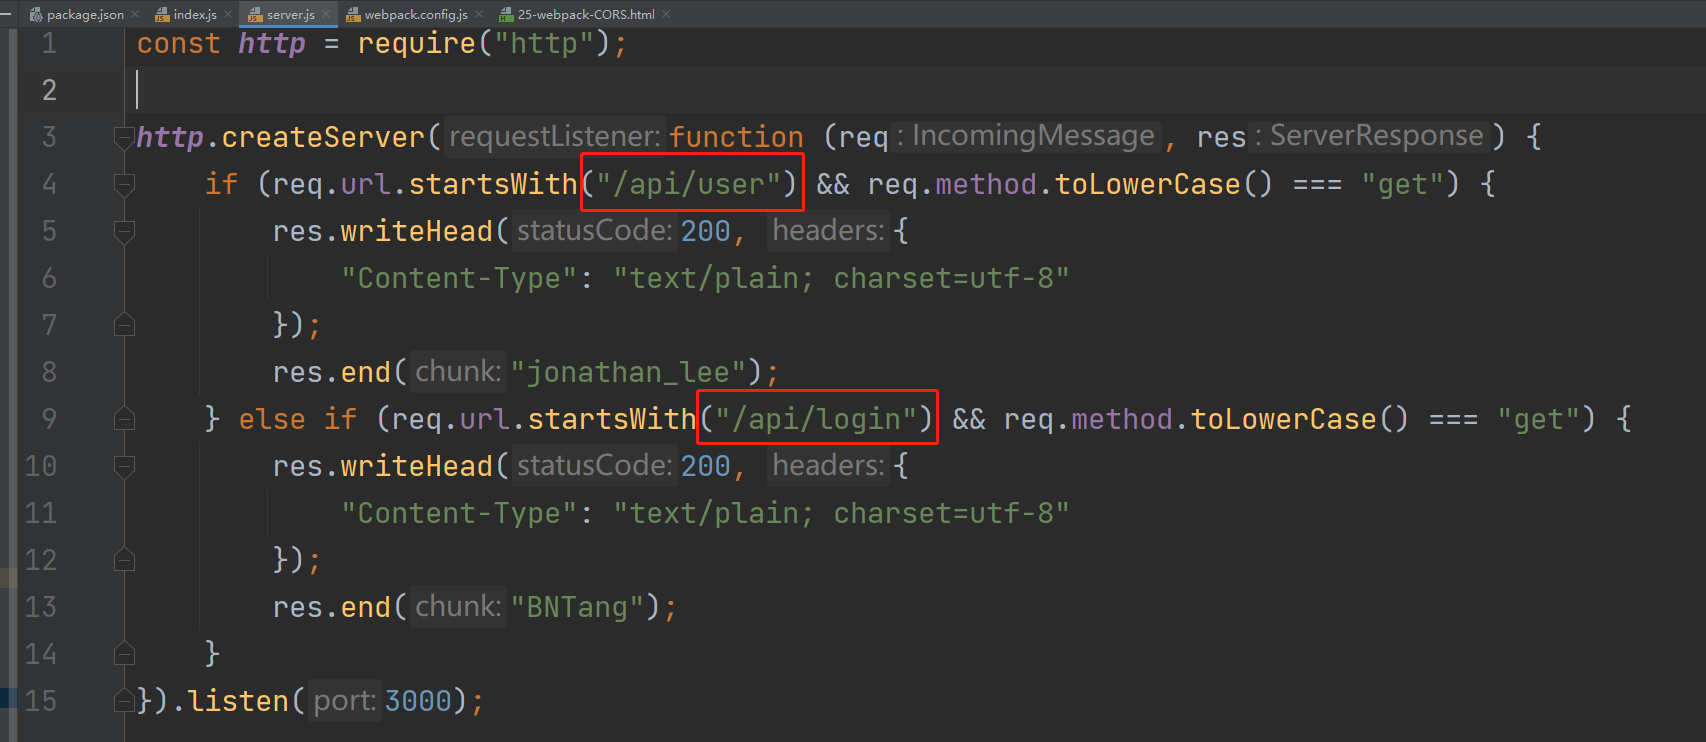The height and width of the screenshot is (742, 1706).
Task: Click toLowerCase on line 4
Action: click(1148, 184)
